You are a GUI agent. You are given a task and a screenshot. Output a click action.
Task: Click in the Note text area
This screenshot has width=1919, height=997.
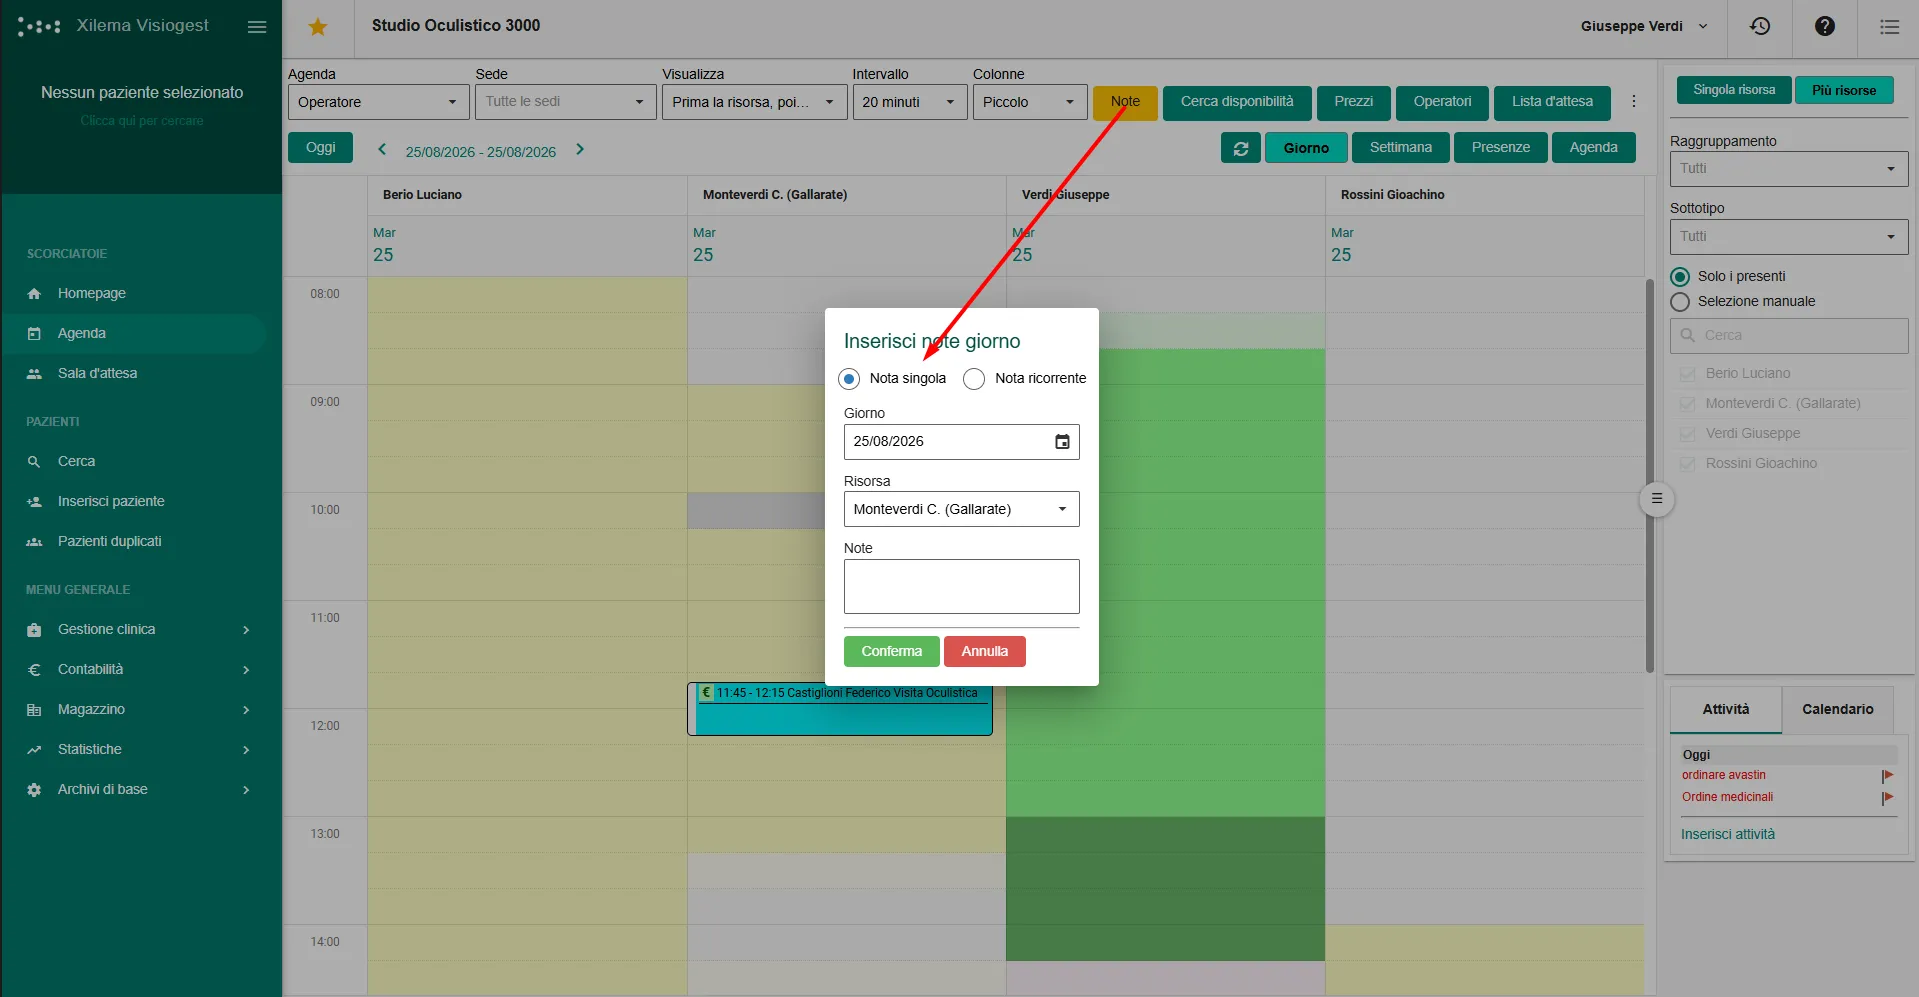tap(962, 586)
